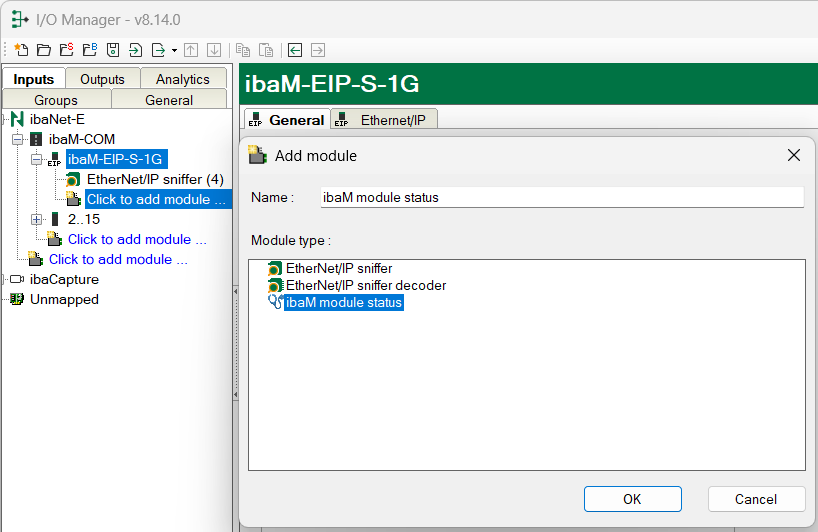Image resolution: width=818 pixels, height=532 pixels.
Task: Click the add-module icon under ibaM-EIP-S-1G
Action: pos(73,199)
